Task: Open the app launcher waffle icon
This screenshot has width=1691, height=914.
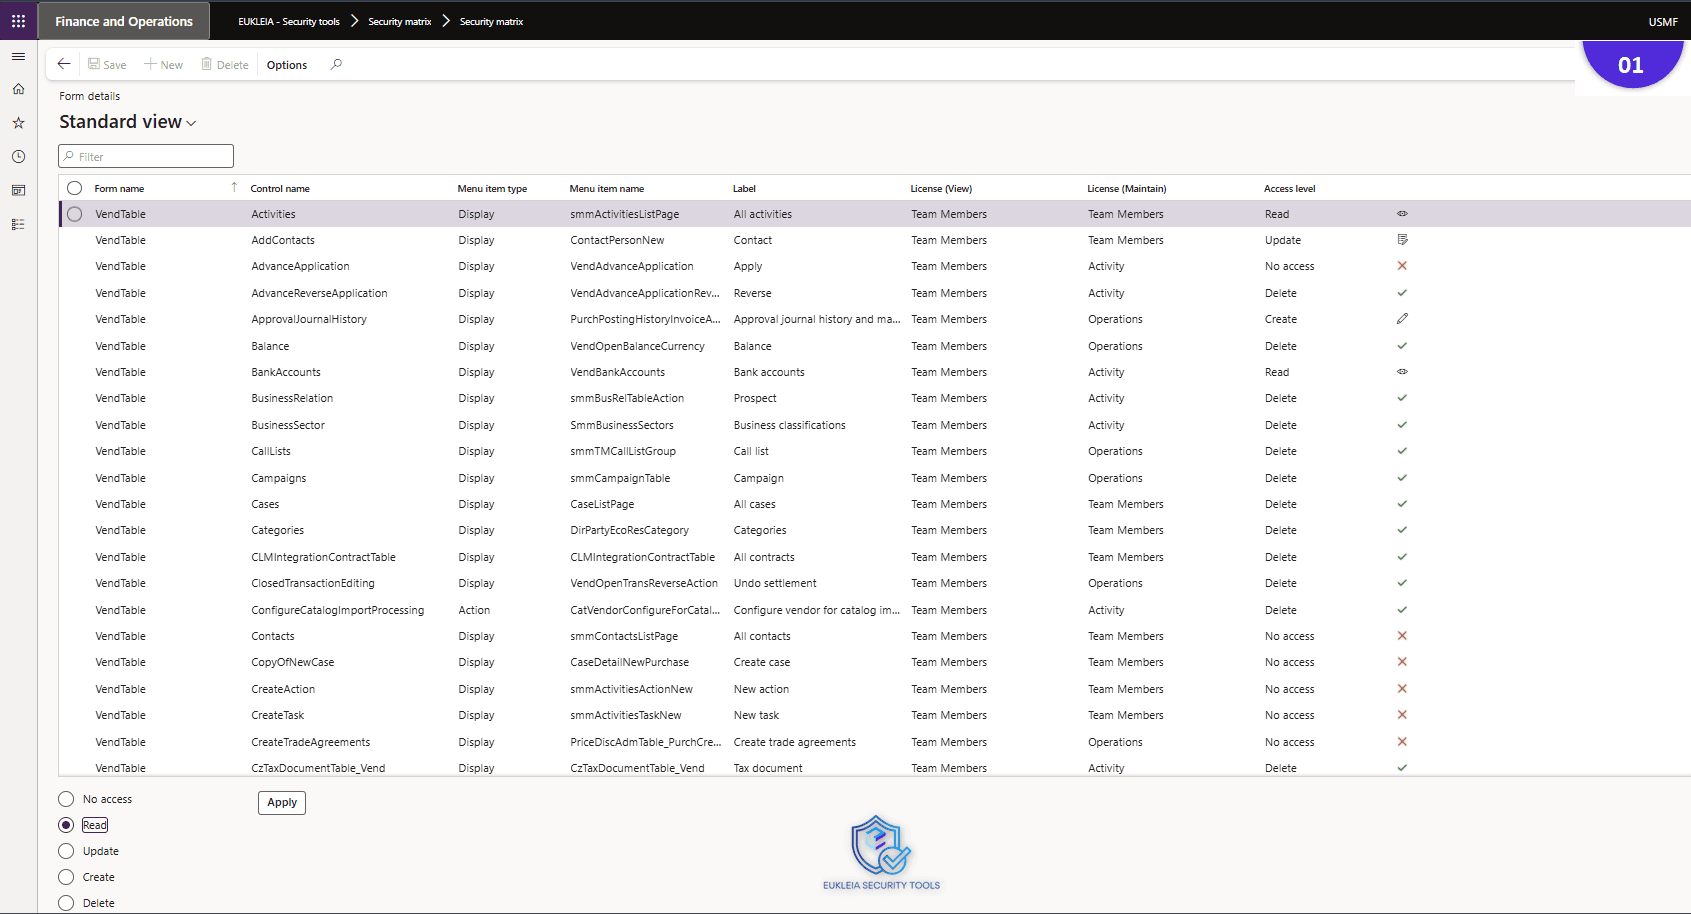Action: (x=18, y=21)
